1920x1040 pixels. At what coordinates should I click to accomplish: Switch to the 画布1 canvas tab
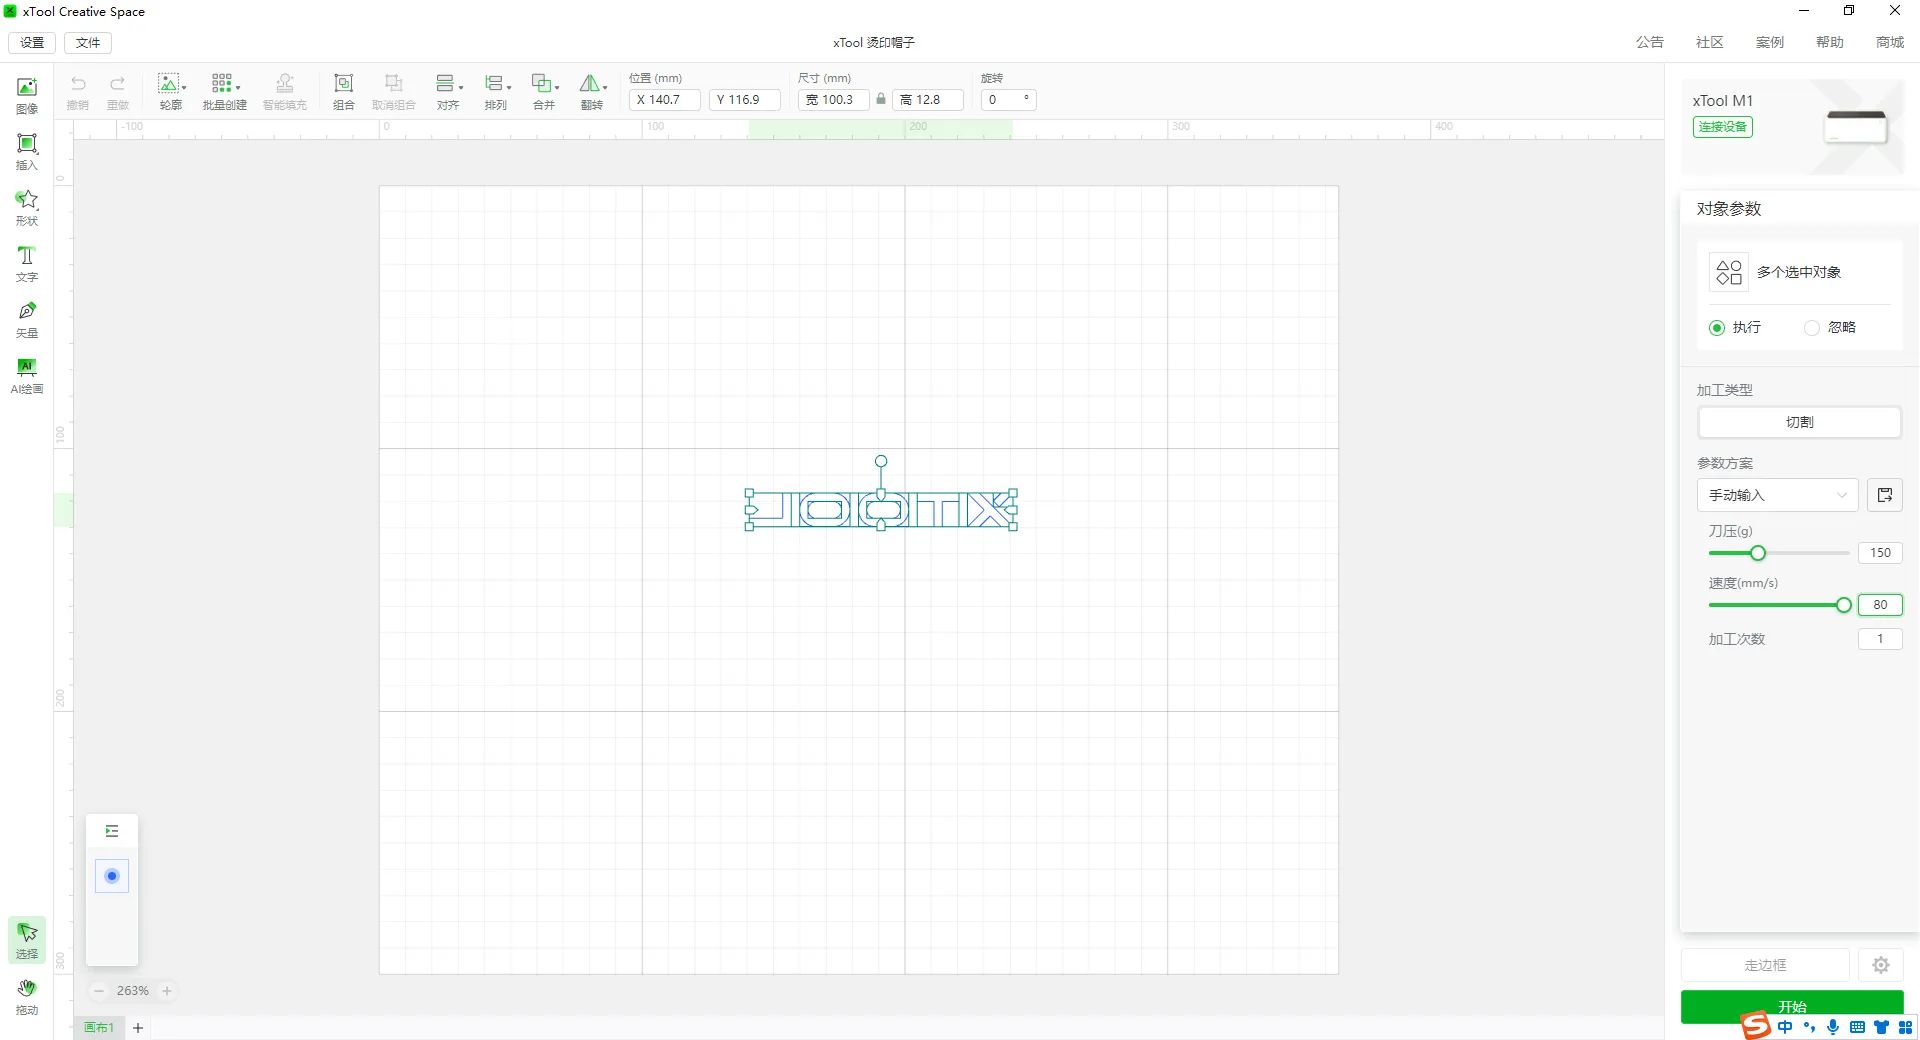[99, 1028]
